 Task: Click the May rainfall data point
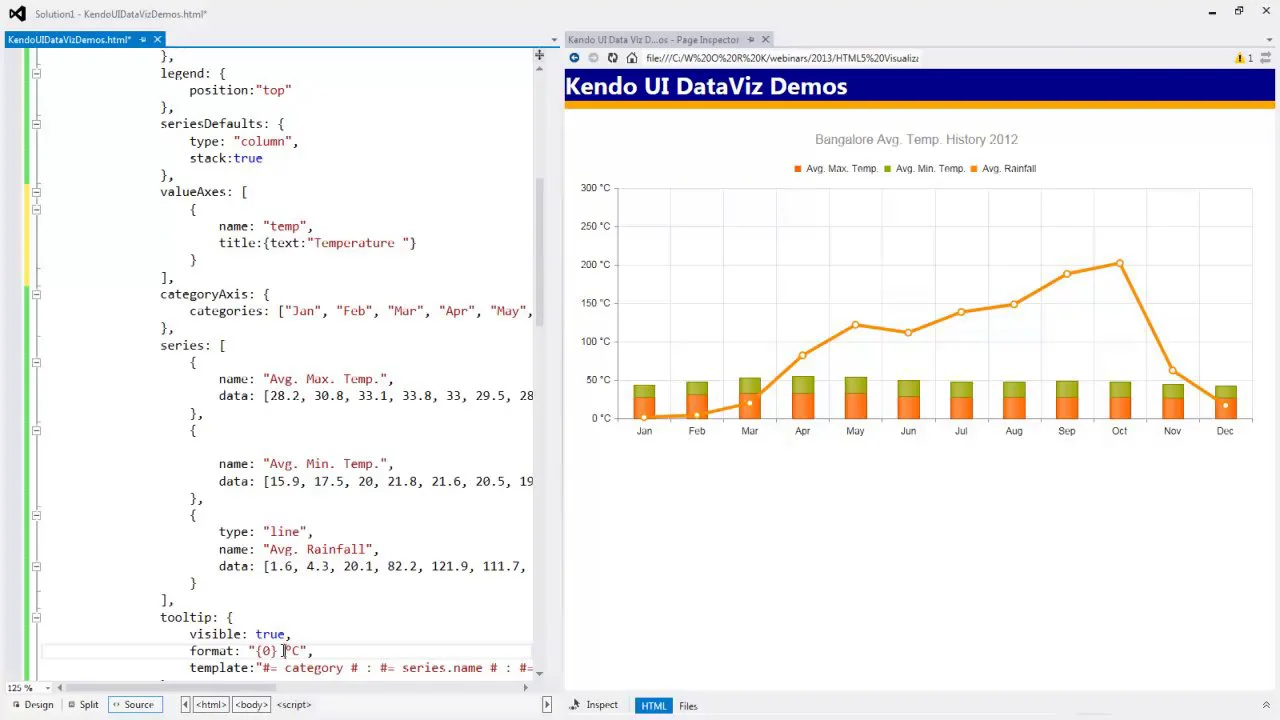point(855,325)
